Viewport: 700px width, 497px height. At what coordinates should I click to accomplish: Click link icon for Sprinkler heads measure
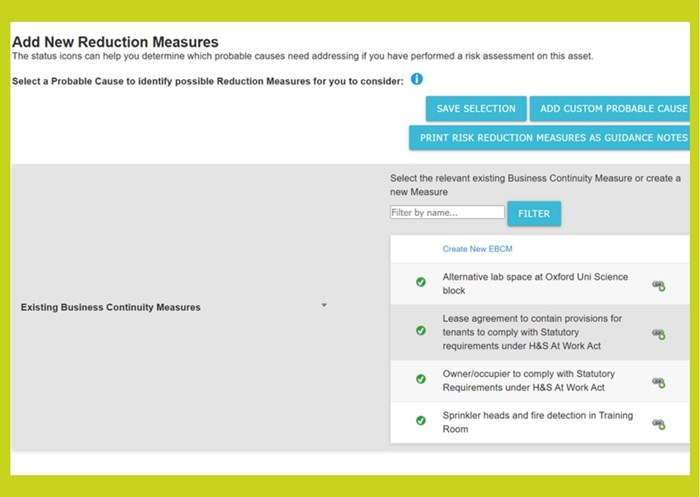(x=658, y=424)
